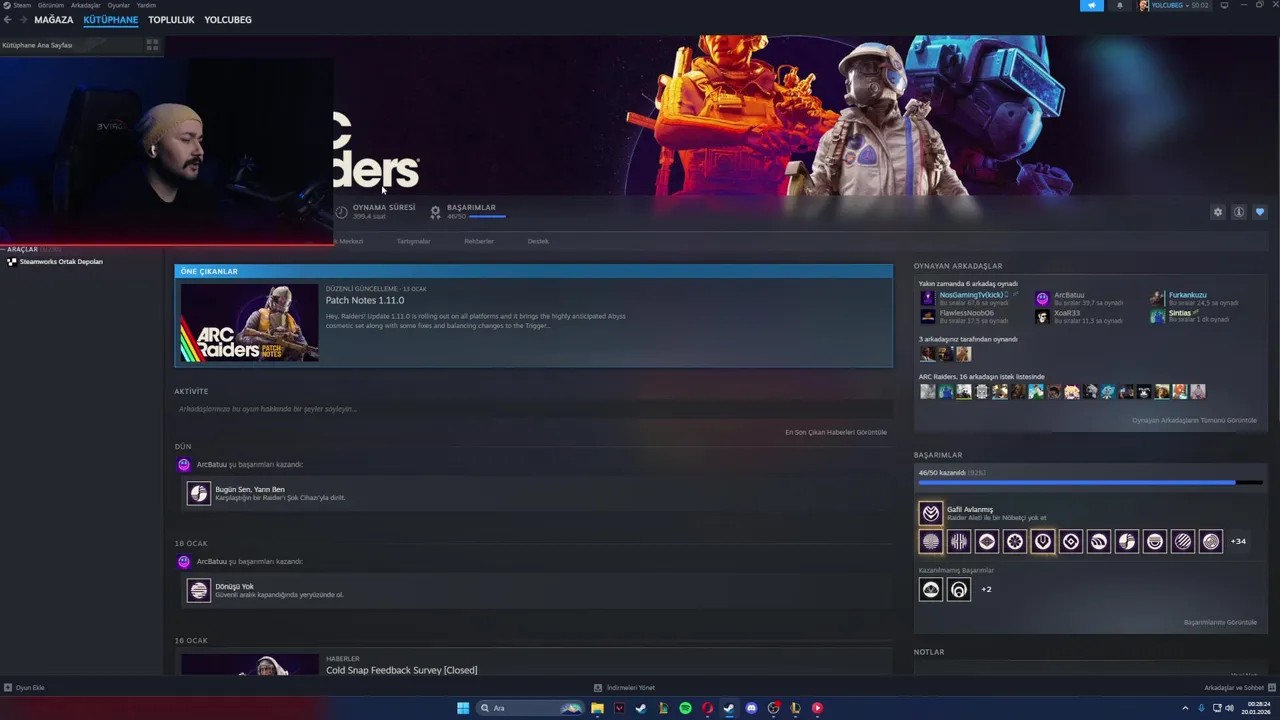Open the Patch Notes 1.11.0 headline
Viewport: 1280px width, 720px height.
[x=365, y=300]
